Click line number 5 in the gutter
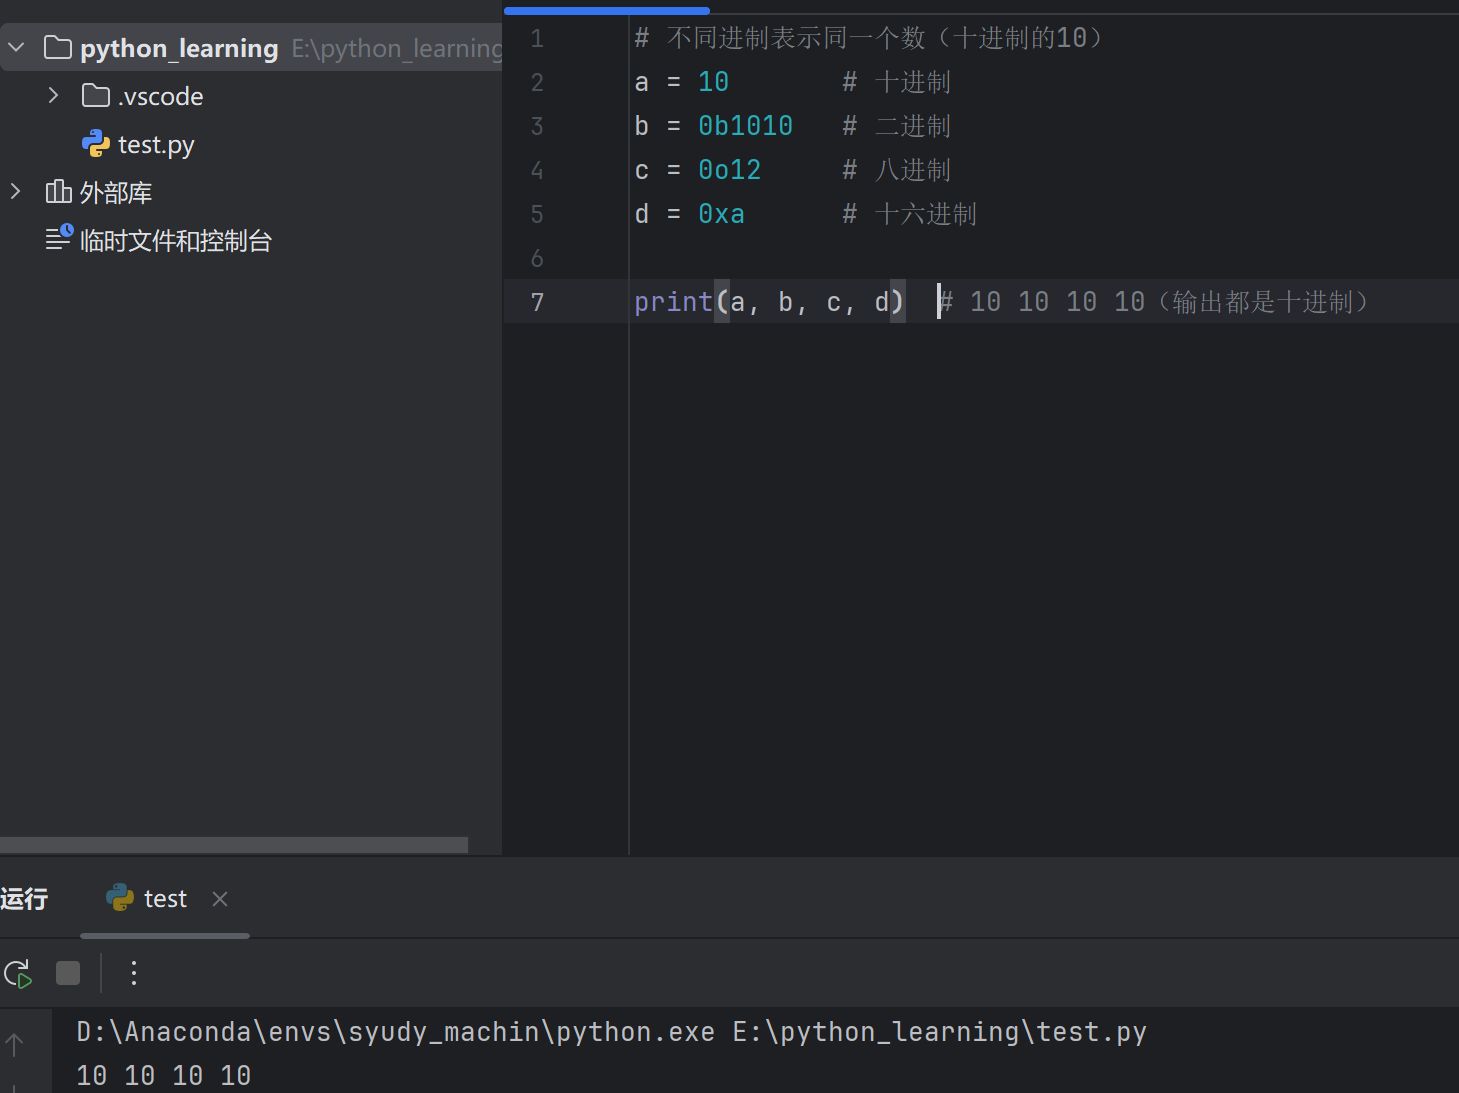 [x=537, y=215]
